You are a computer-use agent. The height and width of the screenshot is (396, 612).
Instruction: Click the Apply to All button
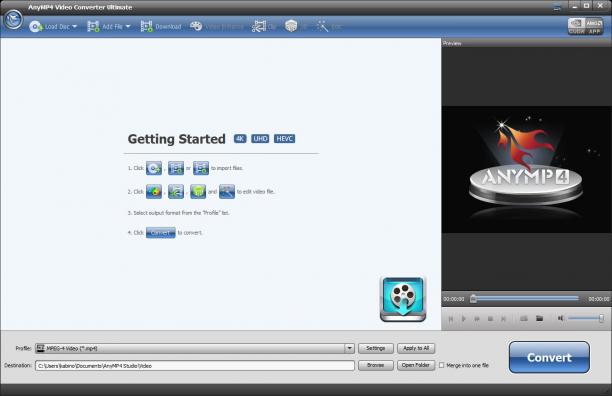(416, 348)
